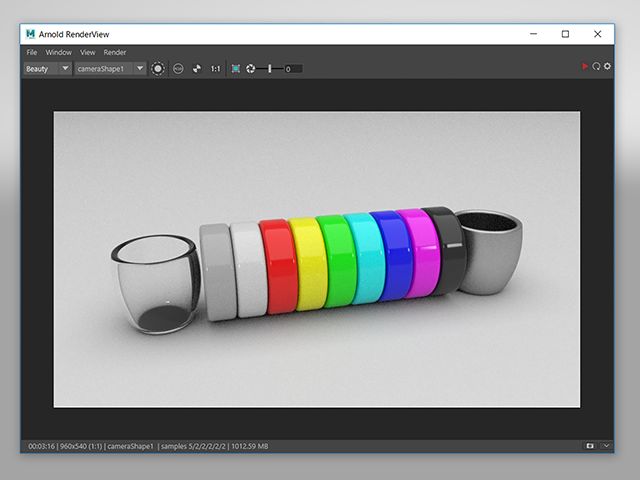Screen dimensions: 640x480
Task: Click the Maya logo in title bar
Action: (x=30, y=34)
